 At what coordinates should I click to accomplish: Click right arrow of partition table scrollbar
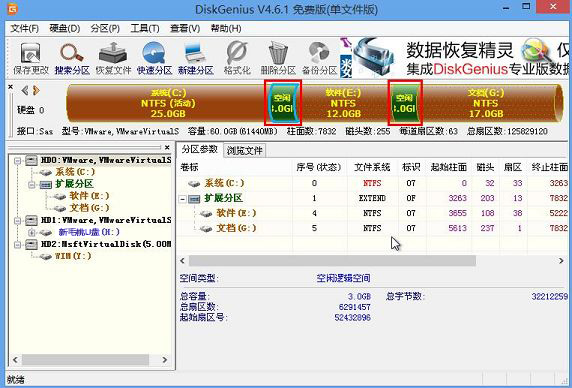561,261
